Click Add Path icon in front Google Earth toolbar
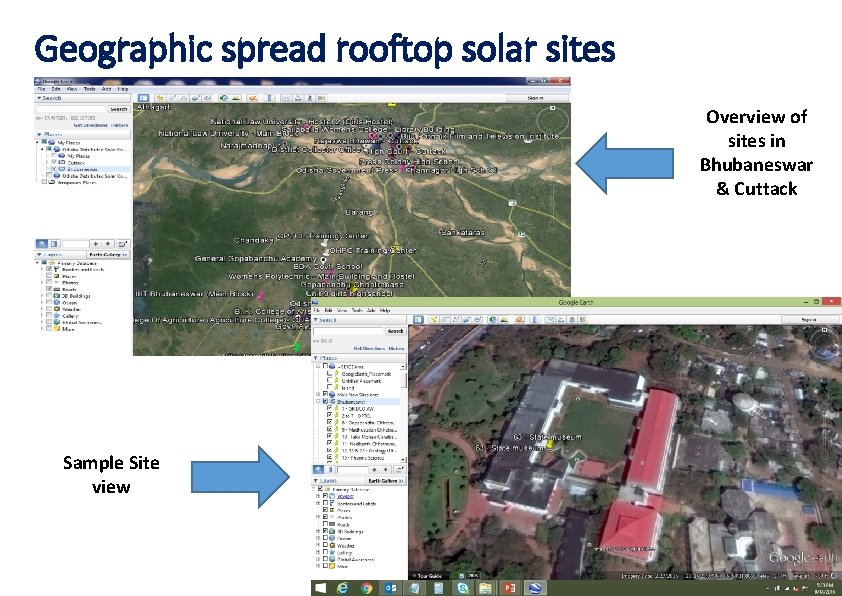 456,319
